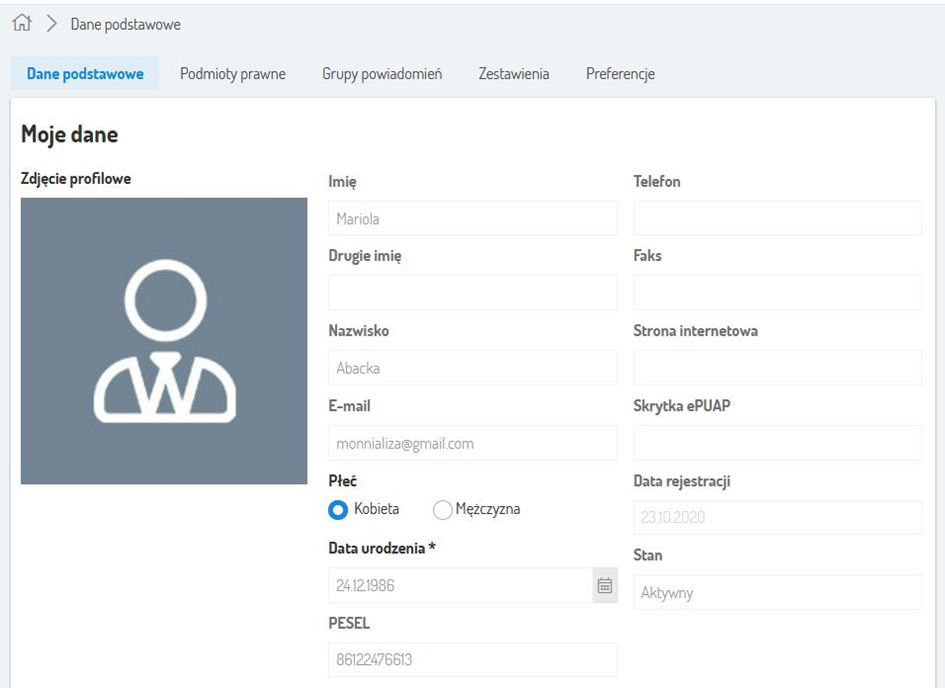Open the Grupy powiadomień tab
This screenshot has height=688, width=945.
(382, 74)
